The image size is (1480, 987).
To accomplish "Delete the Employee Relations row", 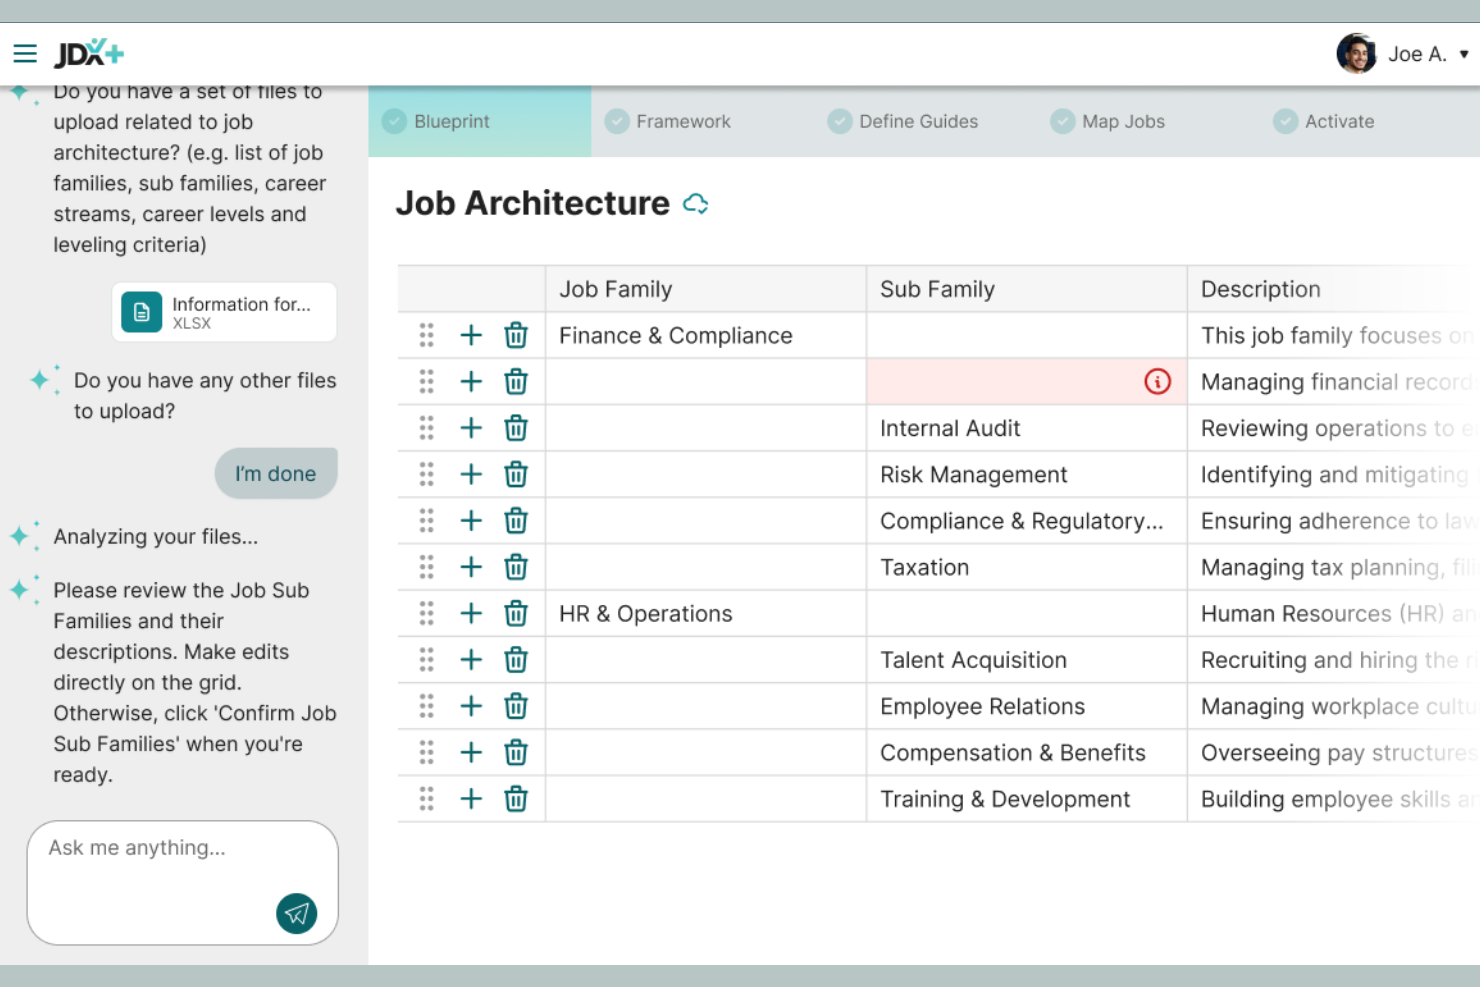I will click(x=516, y=706).
